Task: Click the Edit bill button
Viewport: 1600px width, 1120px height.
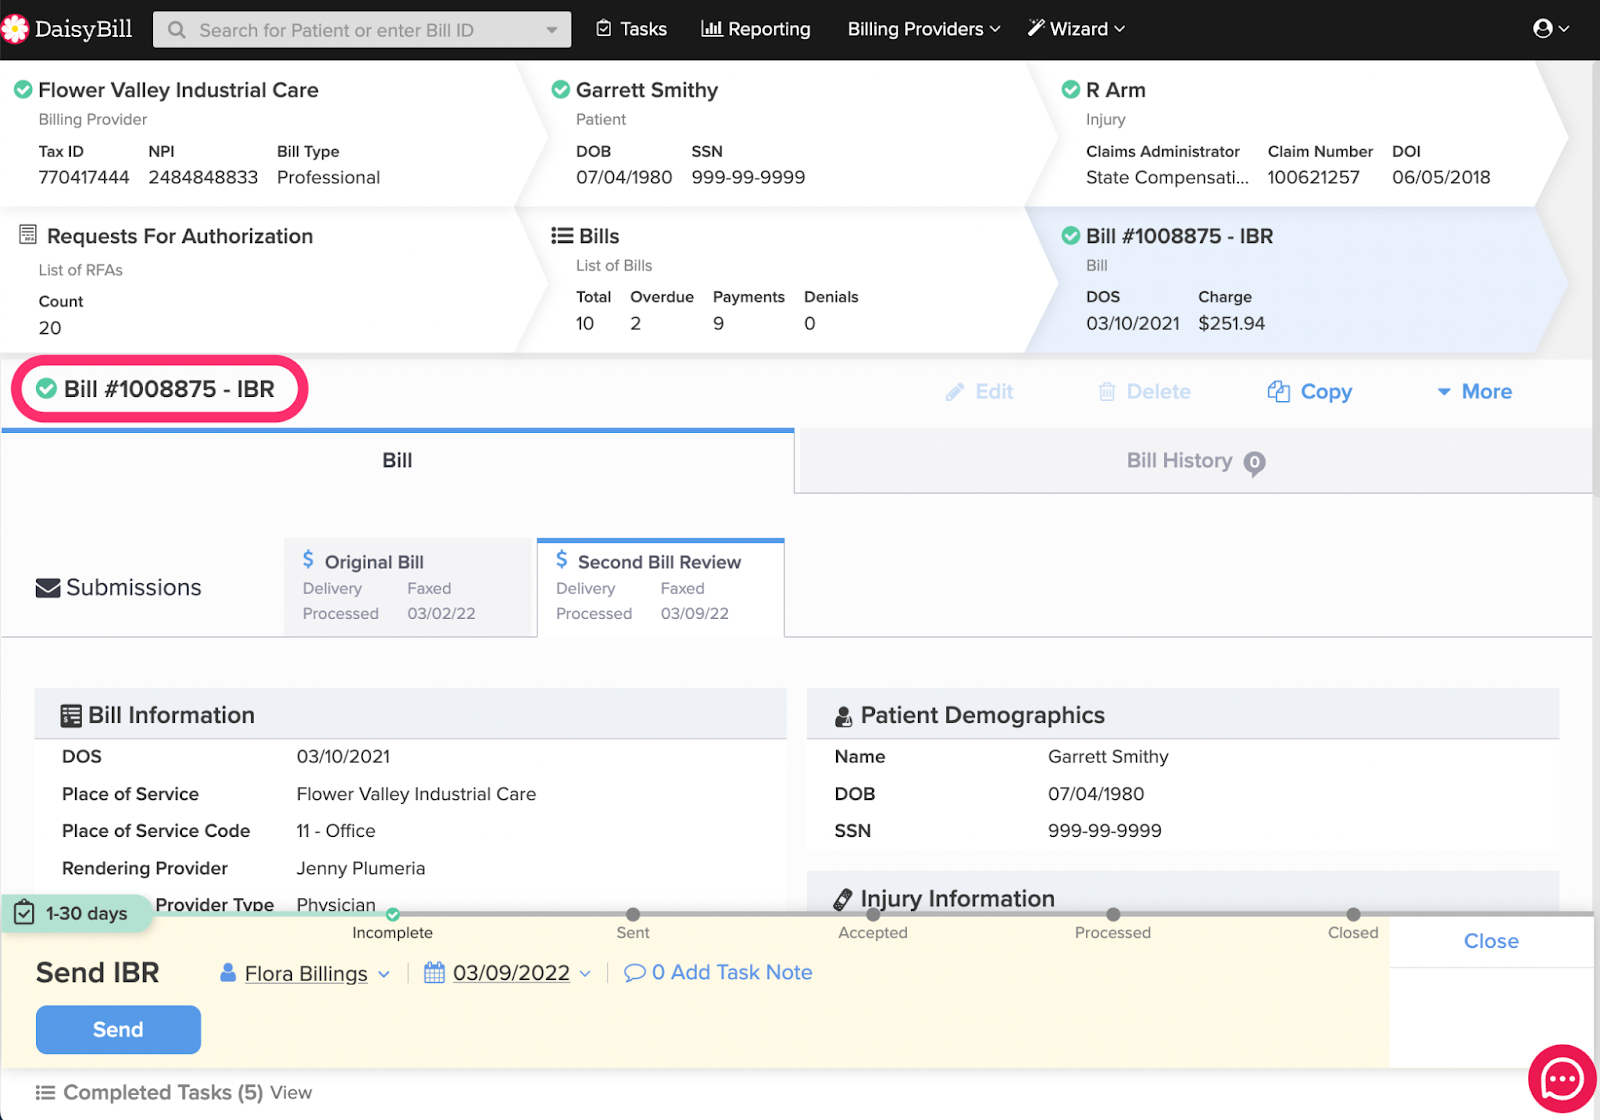Action: click(979, 392)
